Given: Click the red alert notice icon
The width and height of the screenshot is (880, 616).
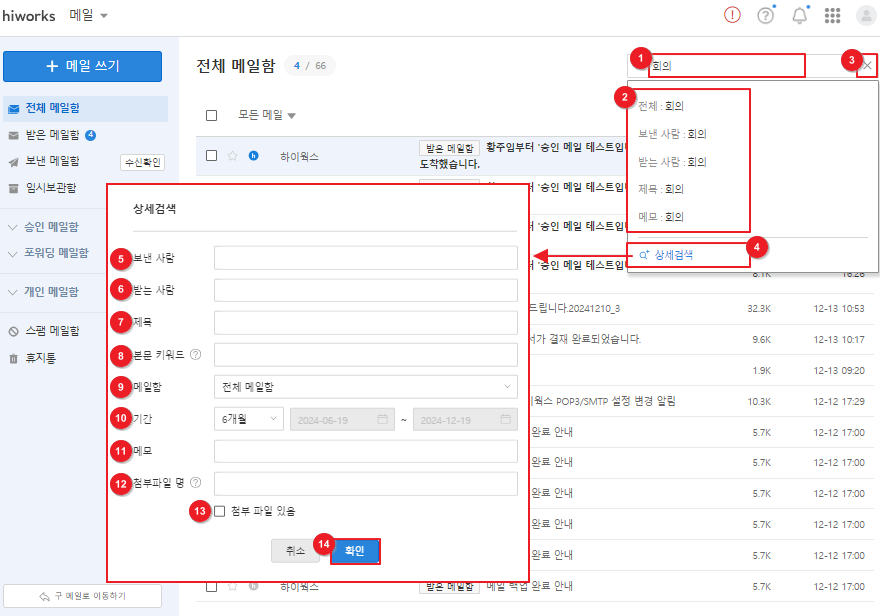Looking at the screenshot, I should tap(732, 15).
